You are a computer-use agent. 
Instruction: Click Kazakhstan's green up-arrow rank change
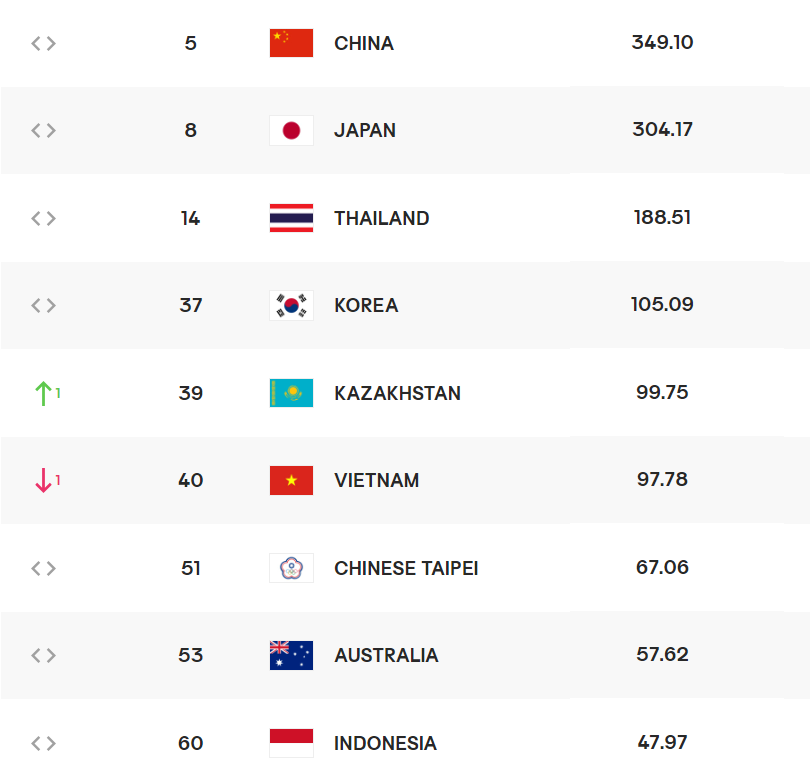tap(44, 393)
